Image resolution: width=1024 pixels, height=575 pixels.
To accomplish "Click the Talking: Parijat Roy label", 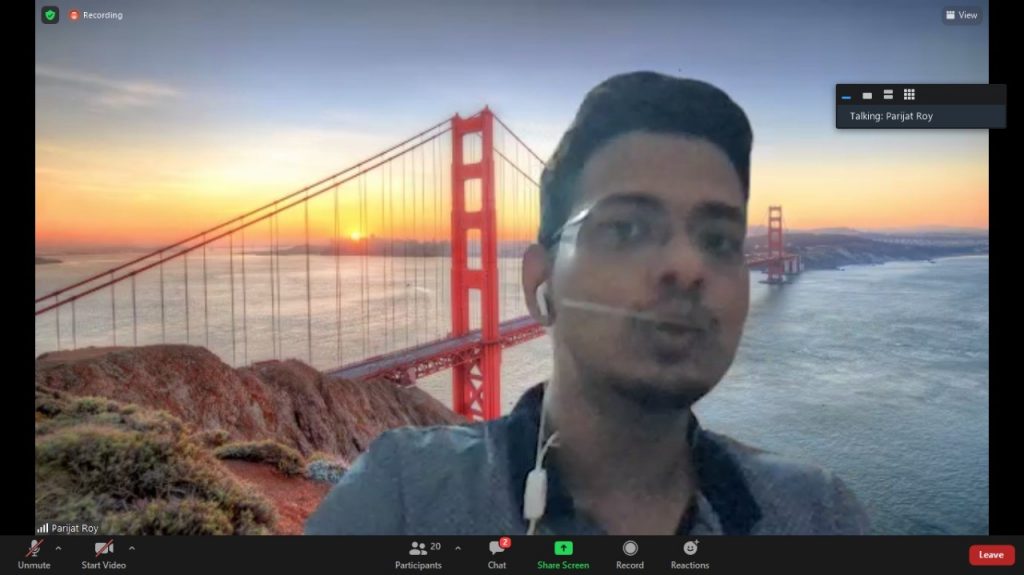I will (891, 116).
